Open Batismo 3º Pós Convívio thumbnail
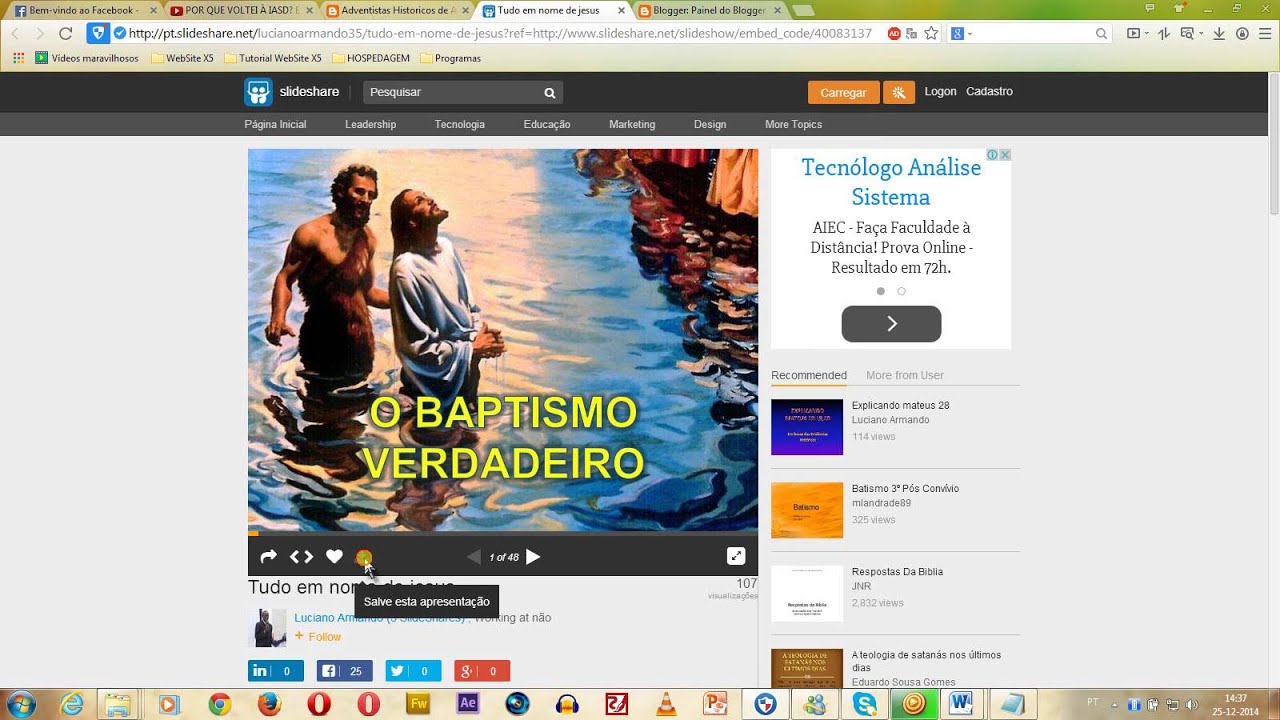The height and width of the screenshot is (720, 1280). (806, 510)
